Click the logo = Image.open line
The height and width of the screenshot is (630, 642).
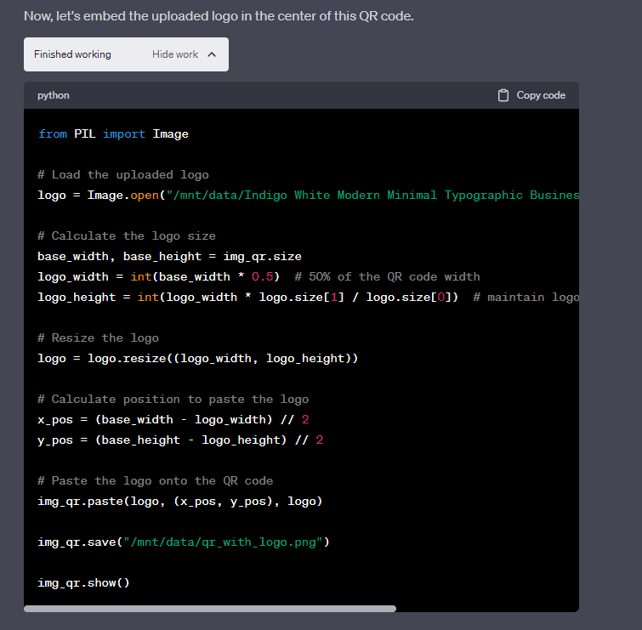pos(308,195)
